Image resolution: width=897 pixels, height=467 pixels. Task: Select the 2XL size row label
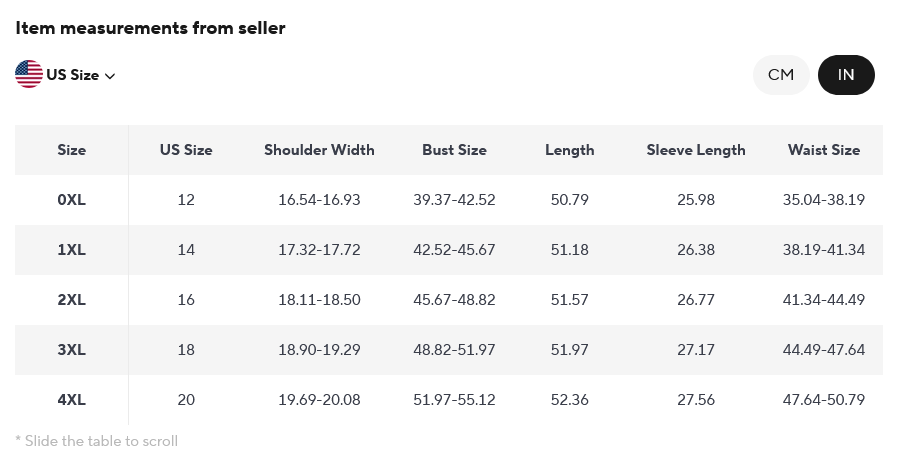(72, 300)
